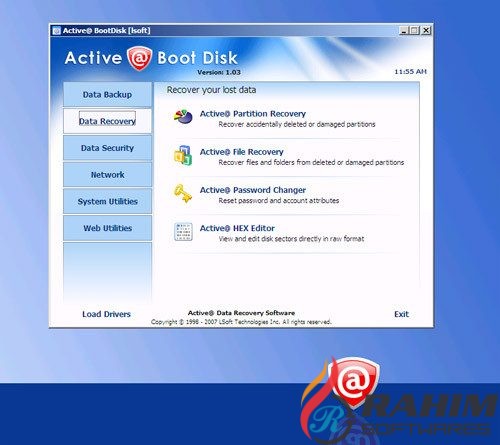500x445 pixels.
Task: Click 'Recover files and folders from deleted' description
Action: tap(311, 163)
